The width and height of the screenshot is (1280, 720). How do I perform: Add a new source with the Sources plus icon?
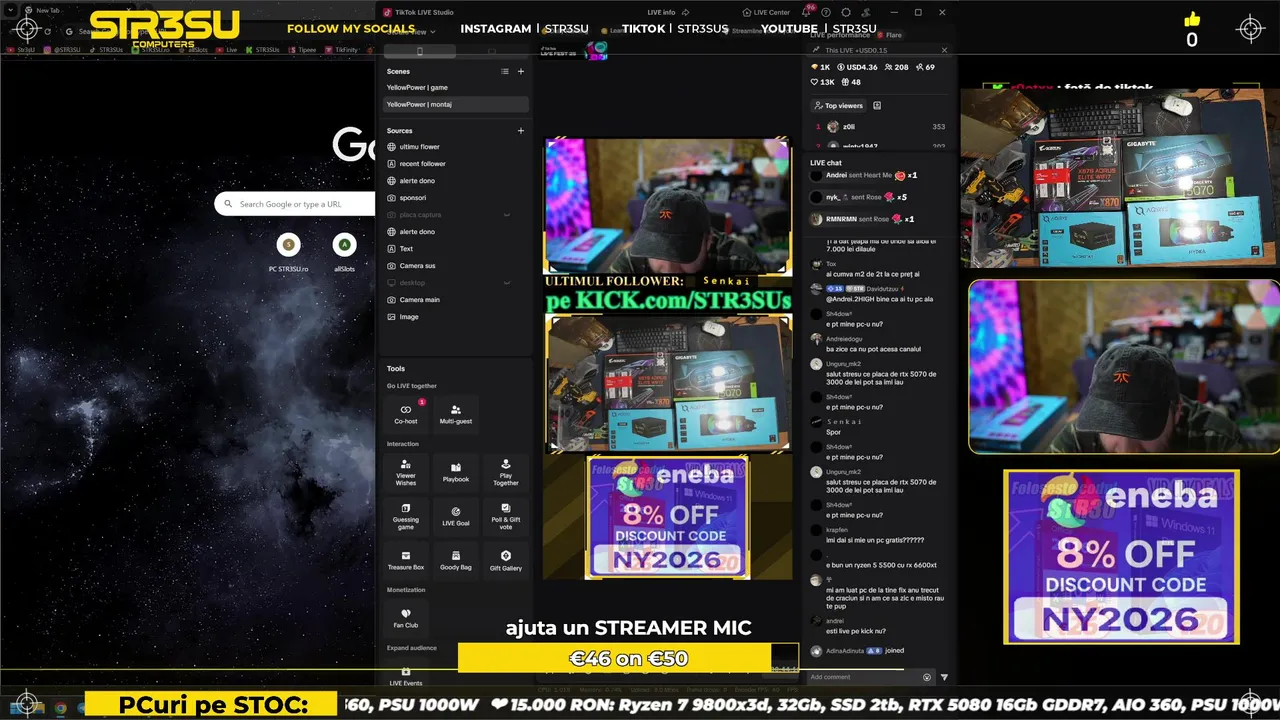tap(520, 131)
